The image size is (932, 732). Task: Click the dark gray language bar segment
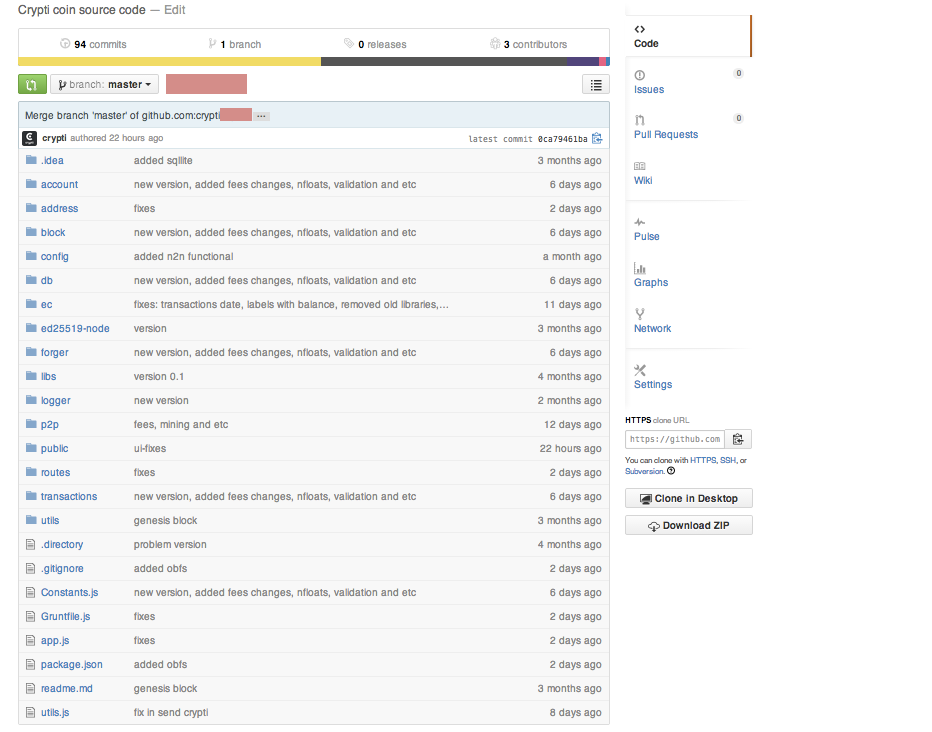pyautogui.click(x=444, y=61)
